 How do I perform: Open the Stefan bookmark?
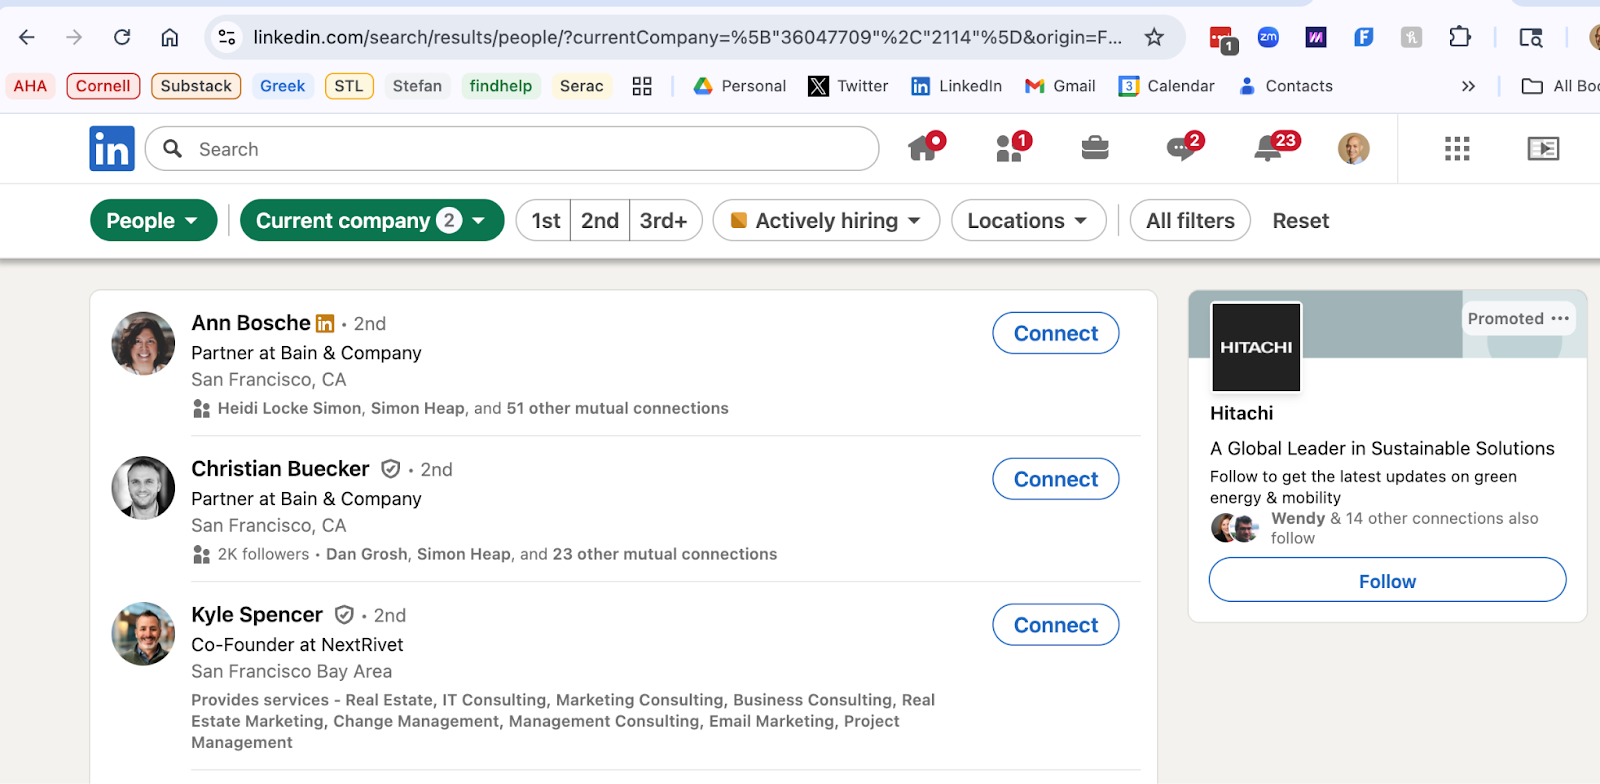coord(417,86)
